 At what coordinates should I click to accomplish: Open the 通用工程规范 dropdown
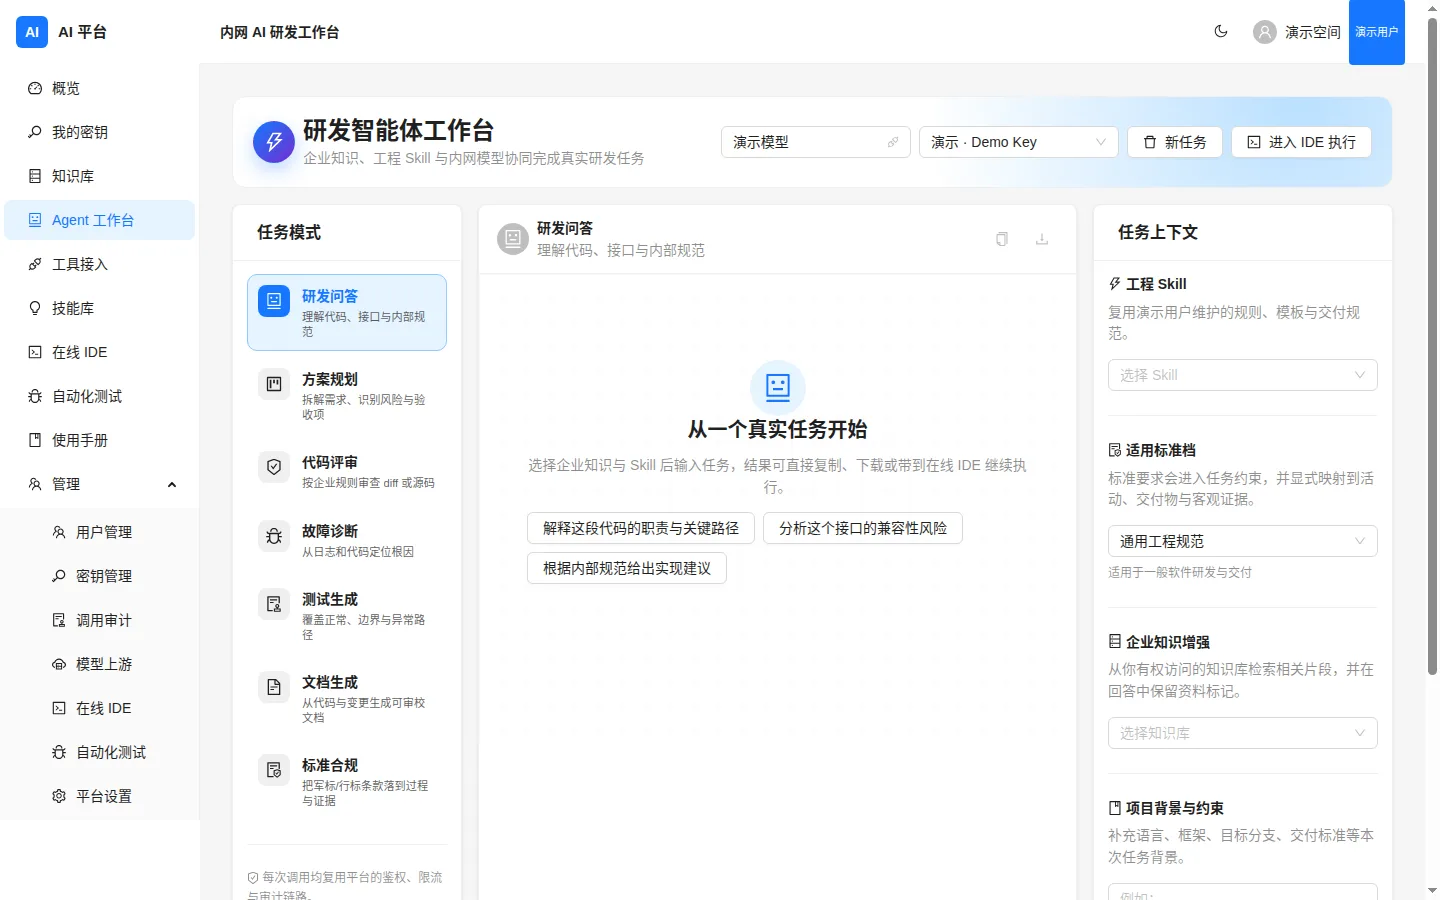[1243, 541]
